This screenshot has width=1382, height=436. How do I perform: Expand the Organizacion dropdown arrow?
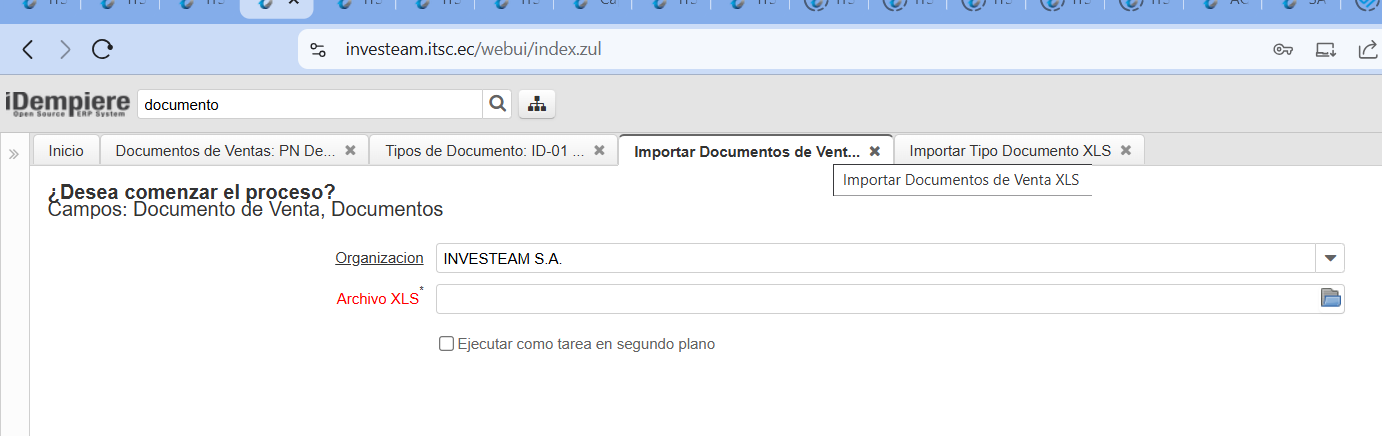pos(1330,258)
